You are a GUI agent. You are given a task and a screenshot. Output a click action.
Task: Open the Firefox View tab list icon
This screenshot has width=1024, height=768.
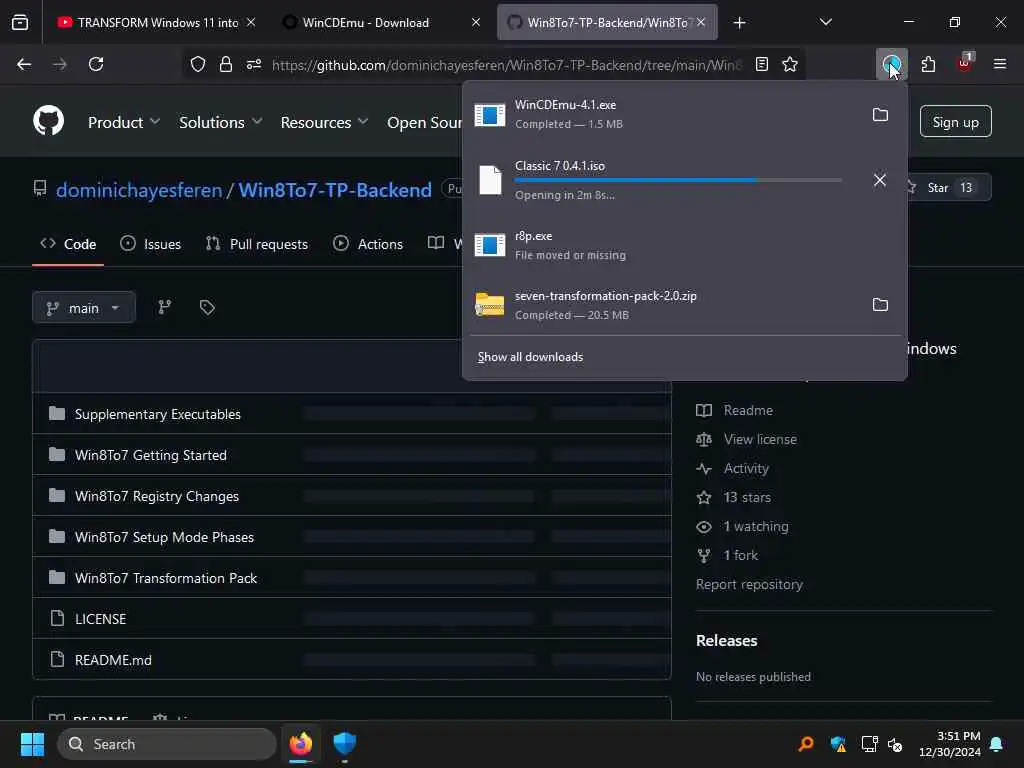coord(20,22)
